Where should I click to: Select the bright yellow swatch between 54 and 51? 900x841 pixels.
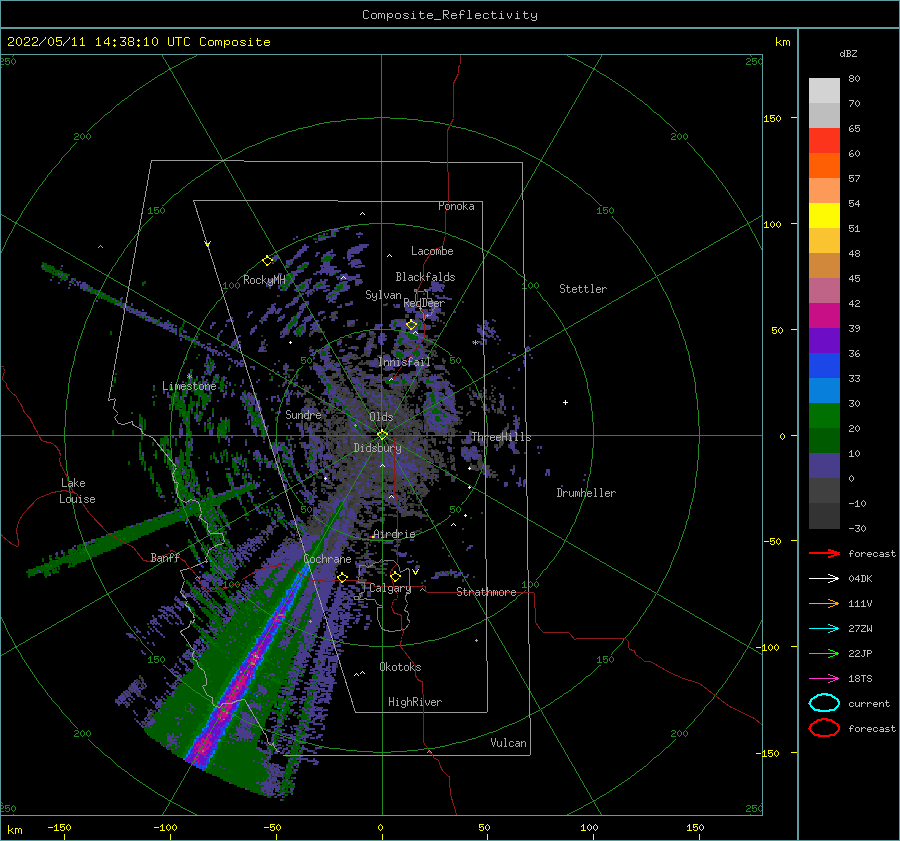[x=824, y=215]
